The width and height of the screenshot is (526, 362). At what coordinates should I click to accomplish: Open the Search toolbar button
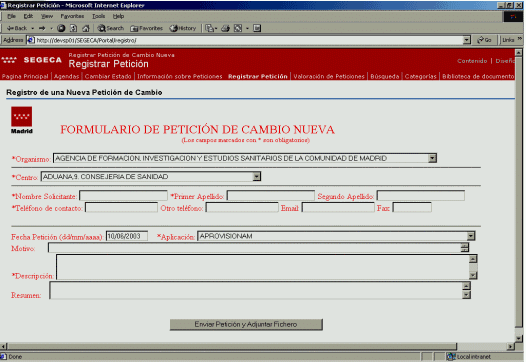[x=111, y=28]
